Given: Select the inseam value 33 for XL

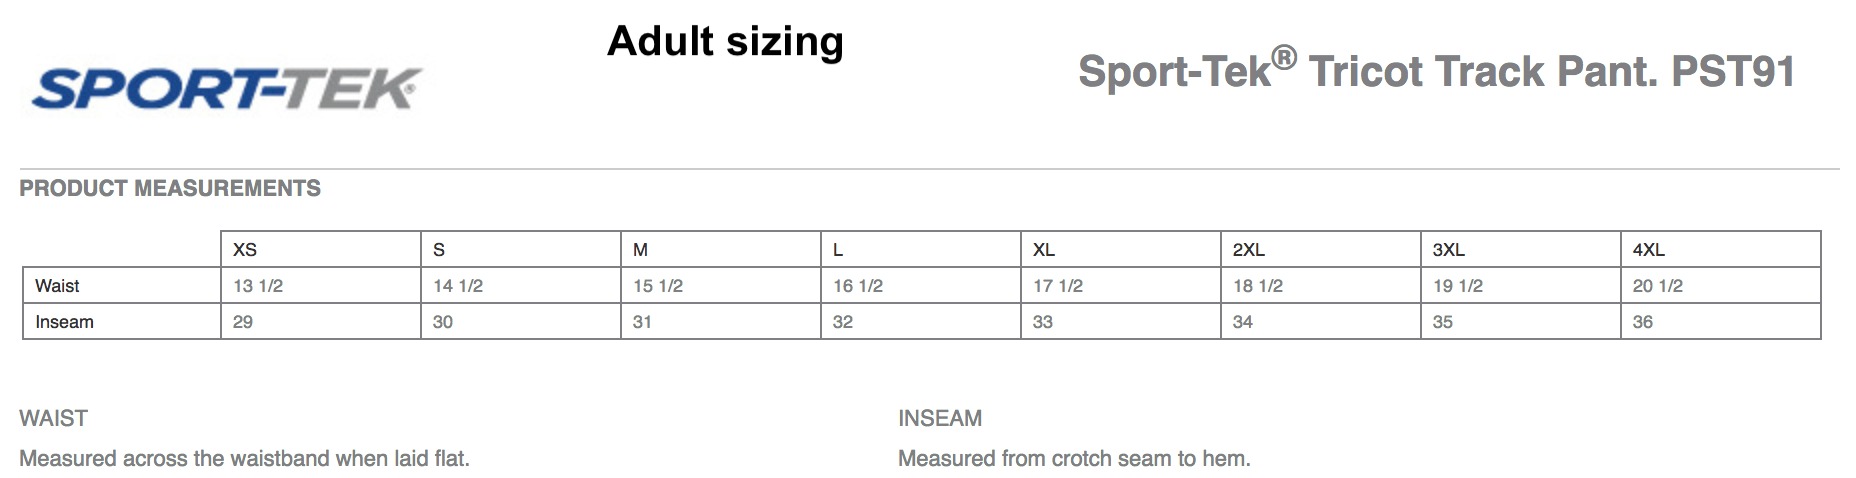Looking at the screenshot, I should click(x=1121, y=321).
